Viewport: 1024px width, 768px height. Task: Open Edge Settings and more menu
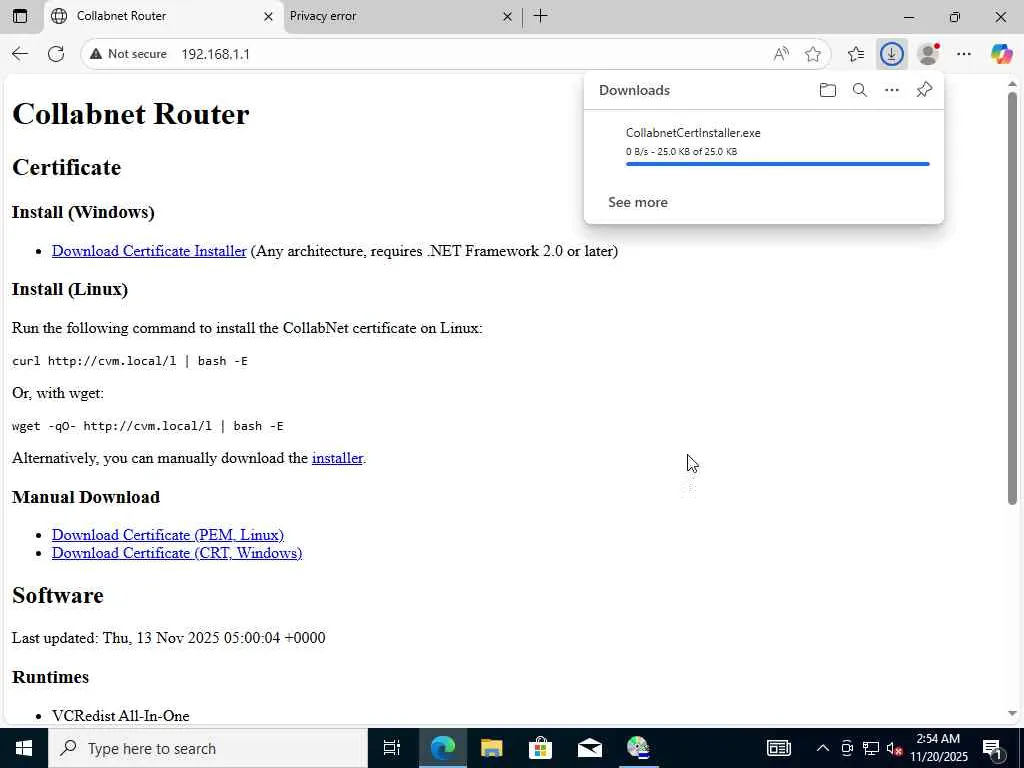coord(964,54)
